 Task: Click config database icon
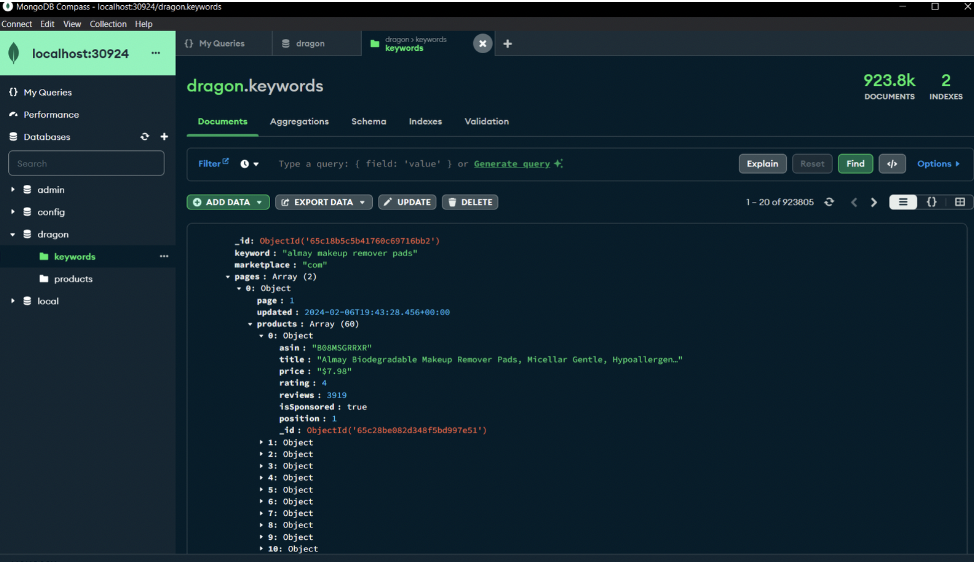tap(27, 212)
